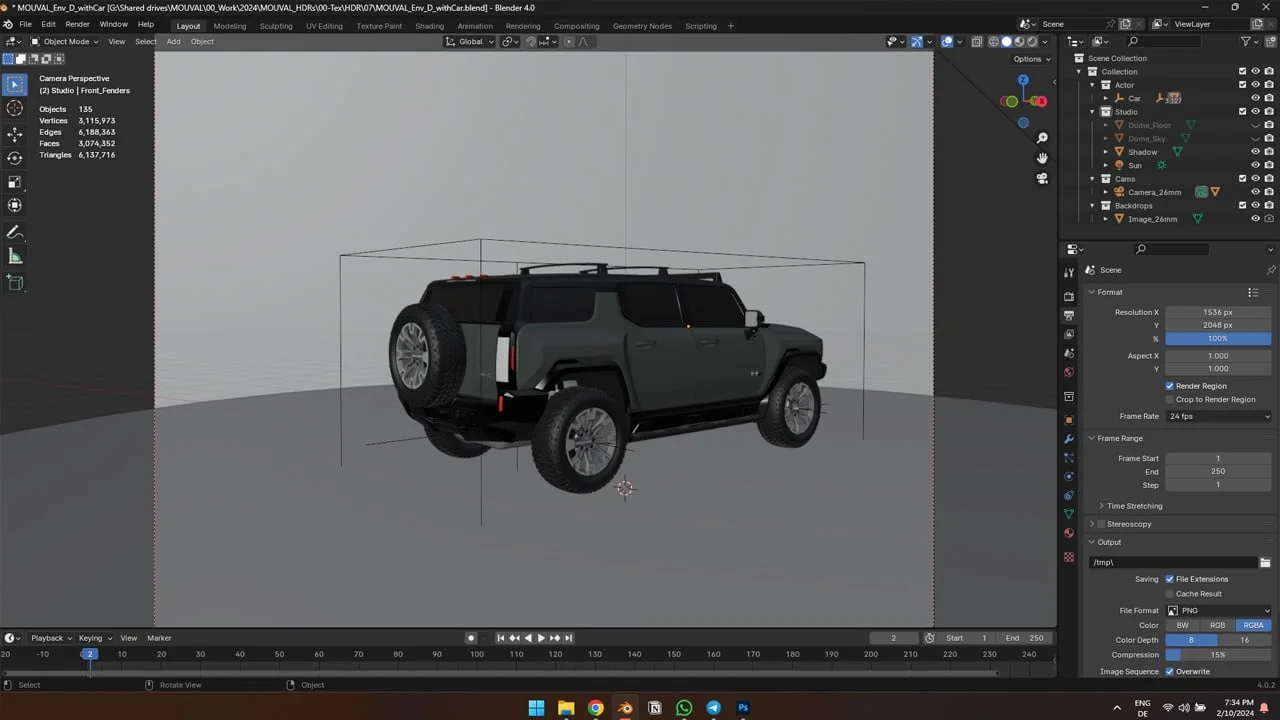Screen dimensions: 1280x720
Task: Click the Options button in viewport corner
Action: click(x=1029, y=59)
